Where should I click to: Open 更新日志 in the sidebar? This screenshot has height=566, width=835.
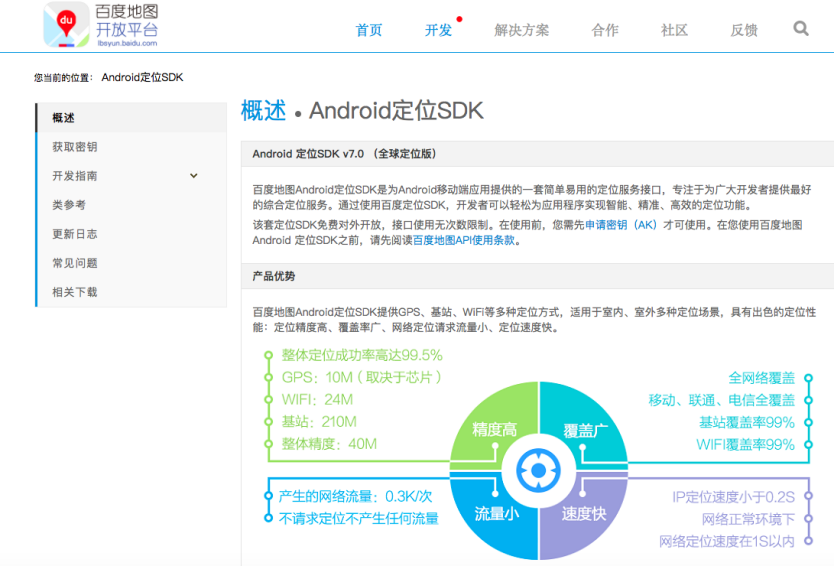pyautogui.click(x=132, y=234)
